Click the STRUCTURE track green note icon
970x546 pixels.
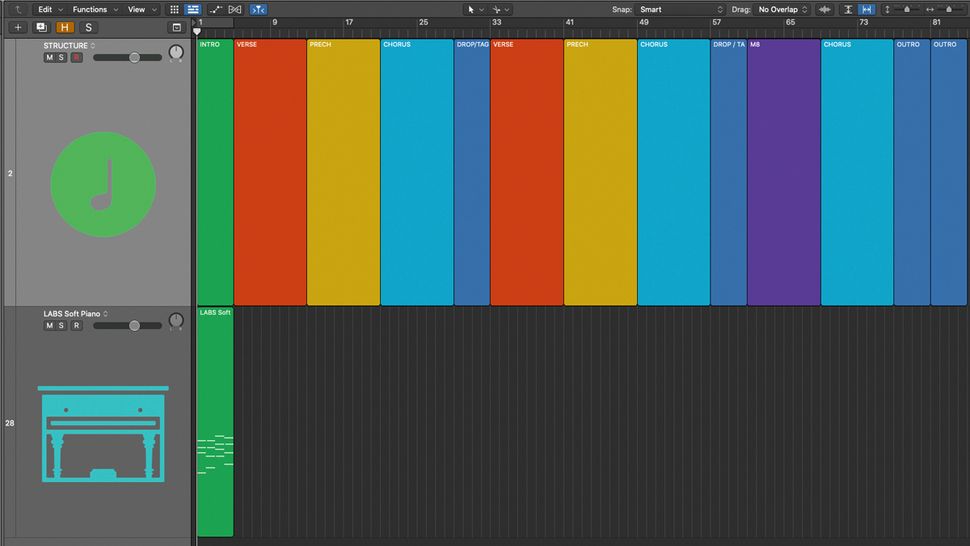coord(103,184)
